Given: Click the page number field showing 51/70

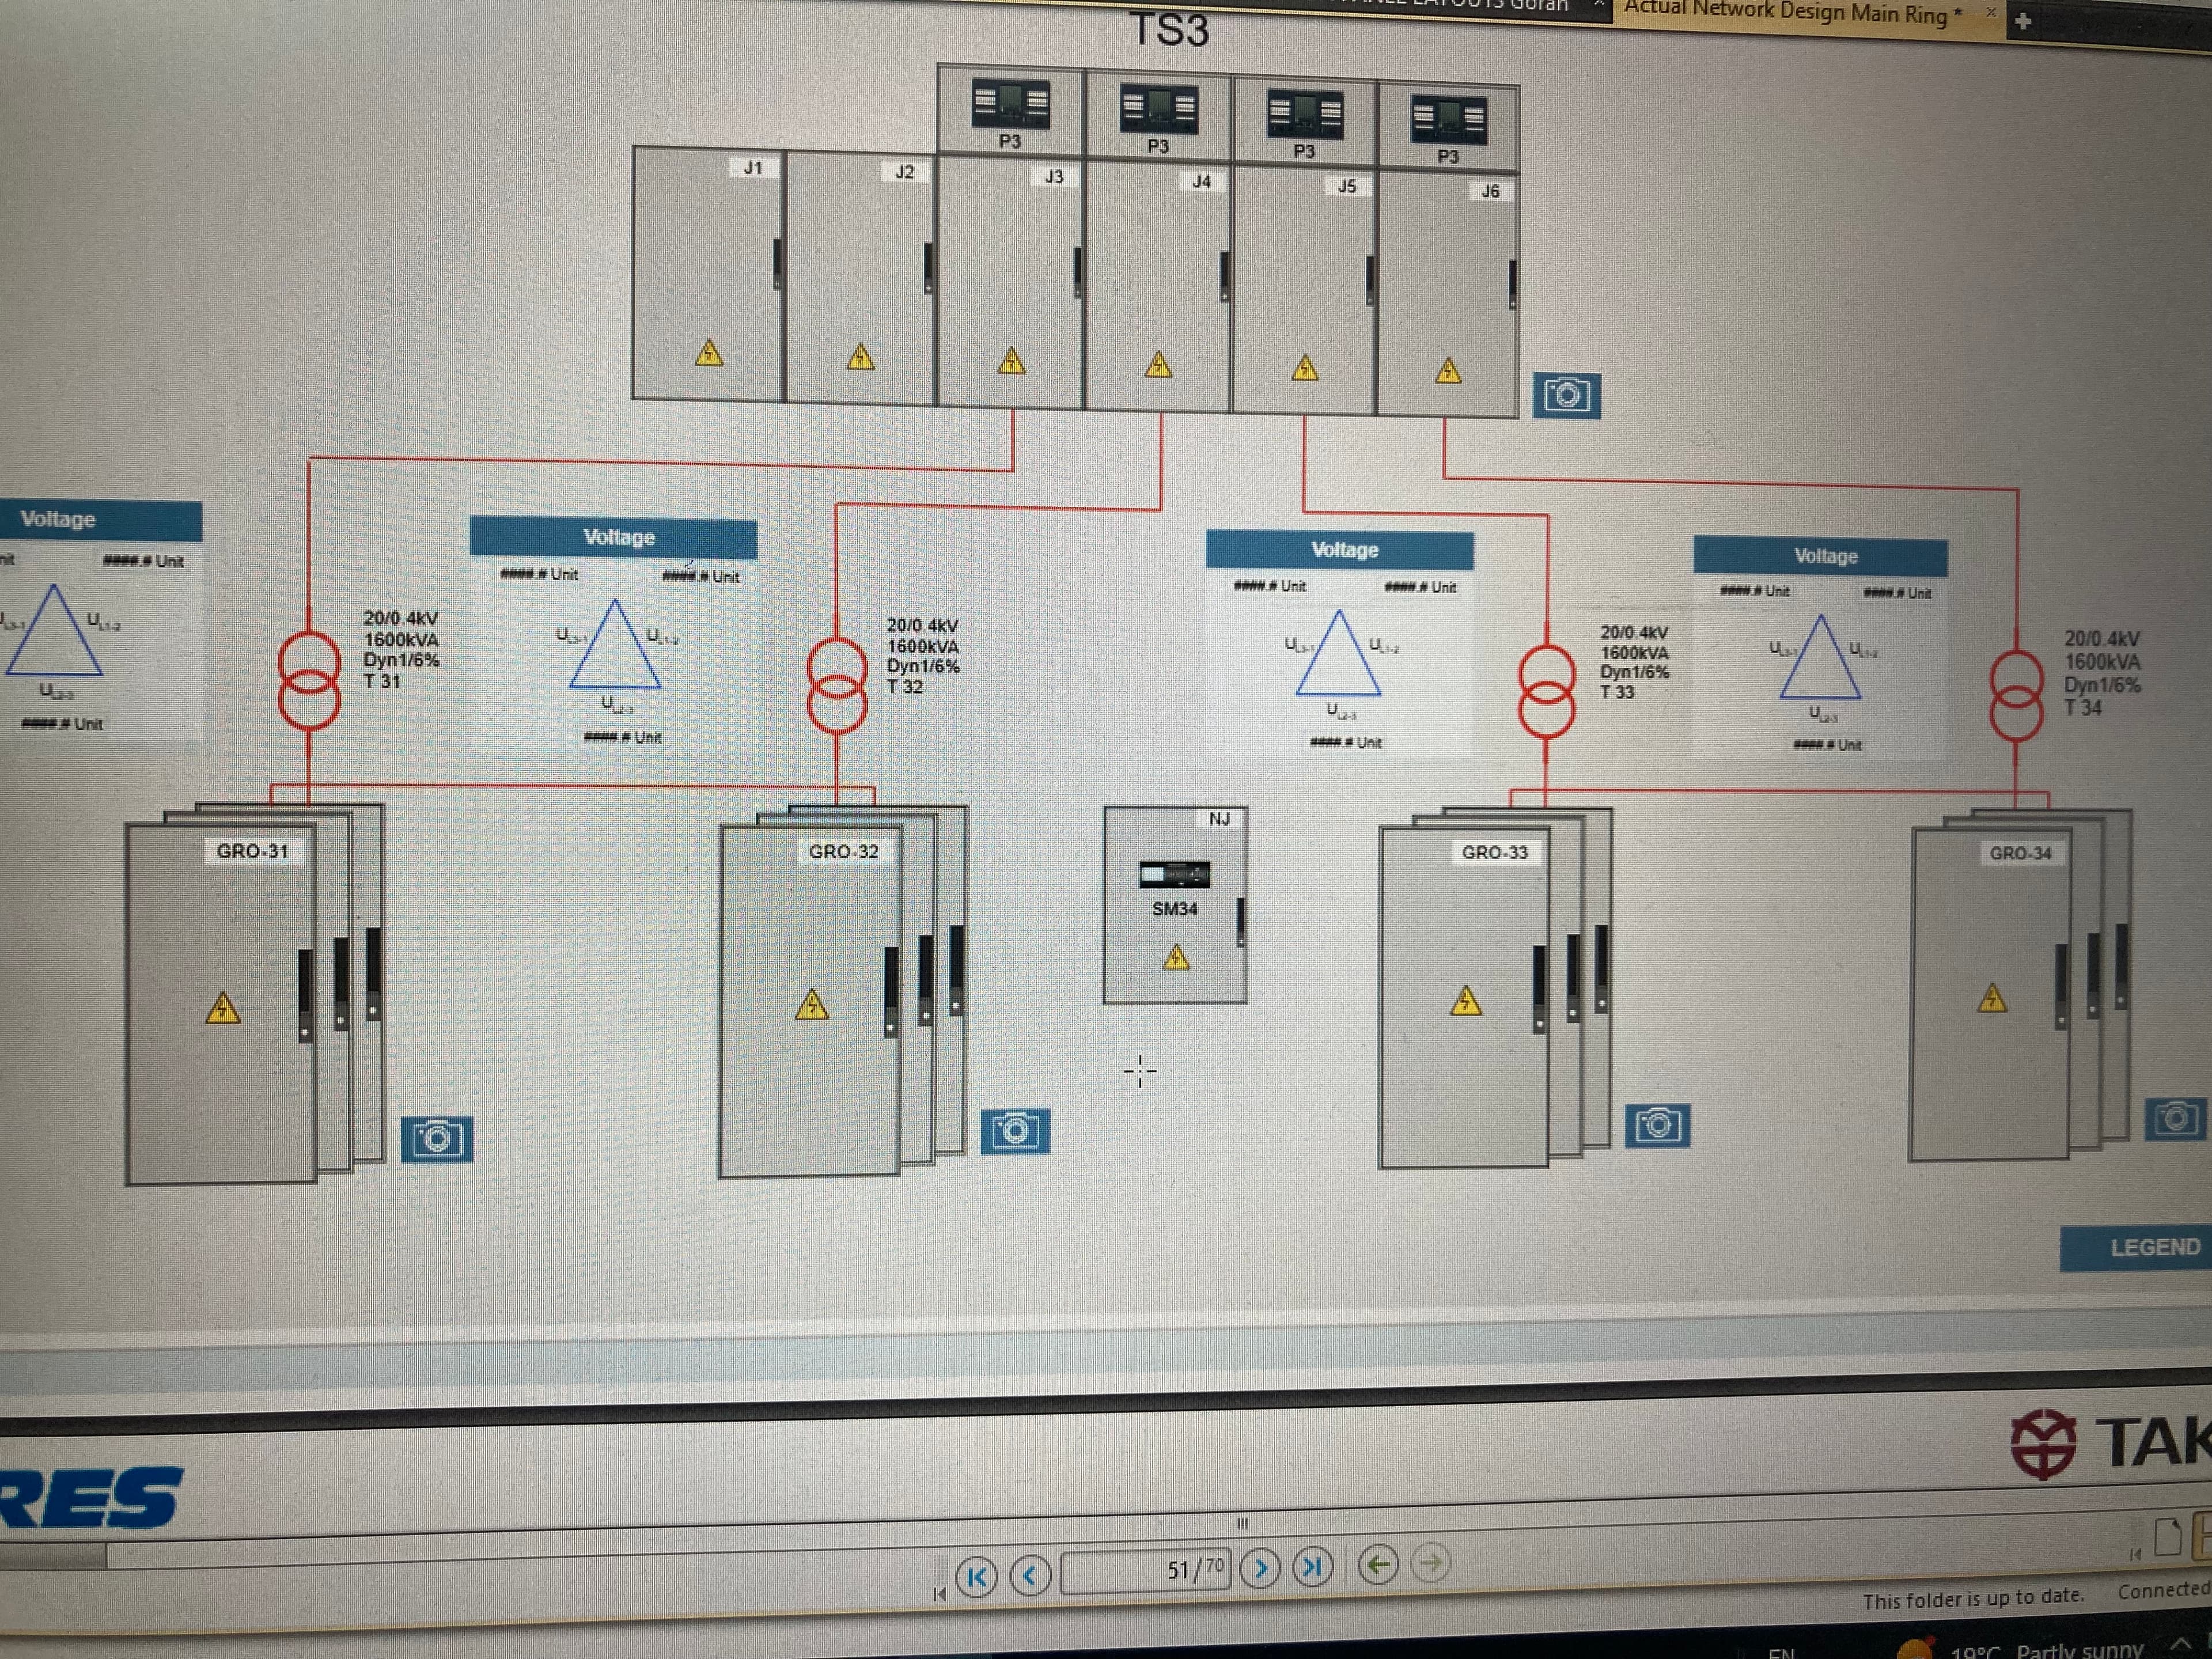Looking at the screenshot, I should tap(1145, 1571).
